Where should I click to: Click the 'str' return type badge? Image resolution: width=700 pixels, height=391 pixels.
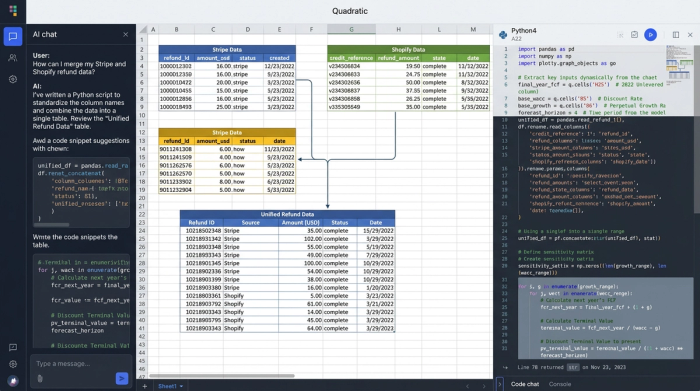click(573, 367)
